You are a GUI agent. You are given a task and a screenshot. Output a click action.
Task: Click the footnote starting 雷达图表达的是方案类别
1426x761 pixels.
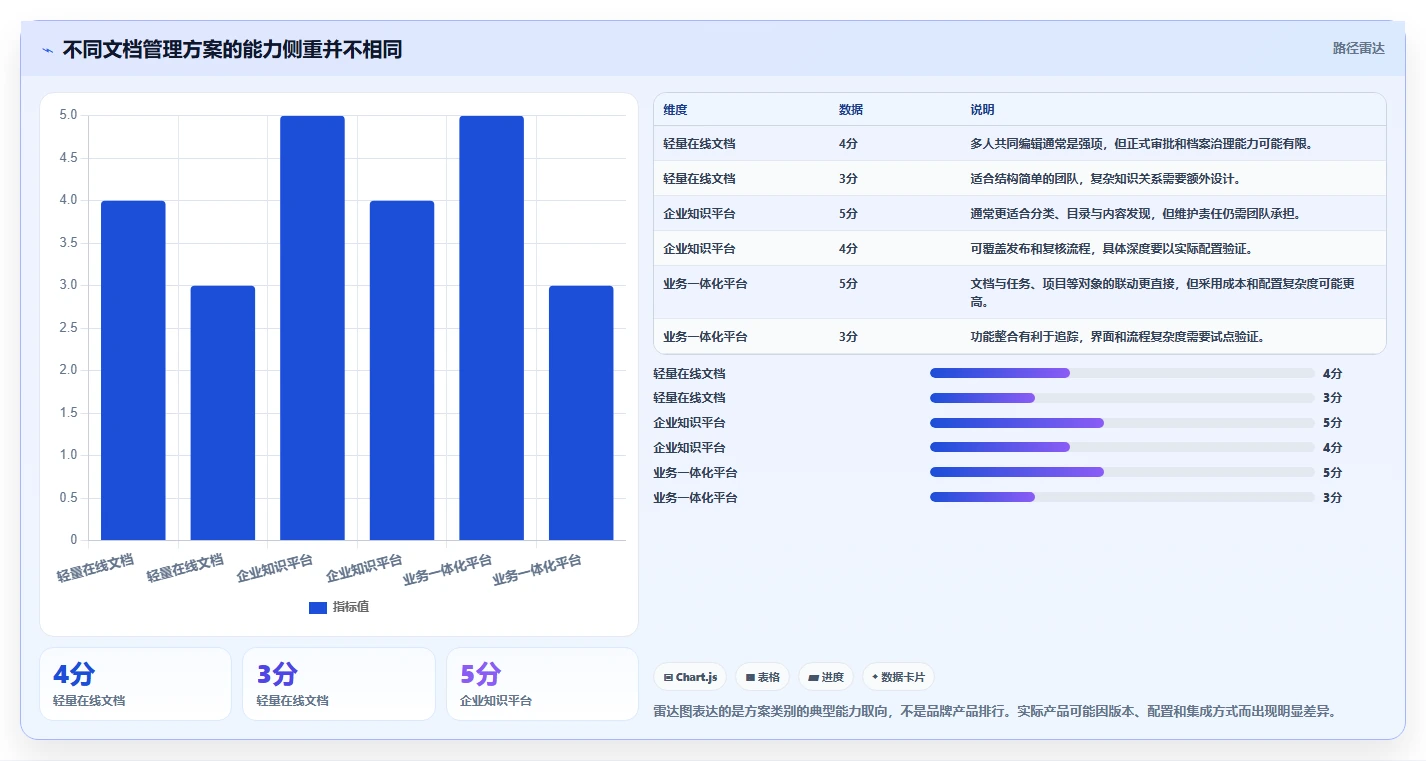coord(995,712)
